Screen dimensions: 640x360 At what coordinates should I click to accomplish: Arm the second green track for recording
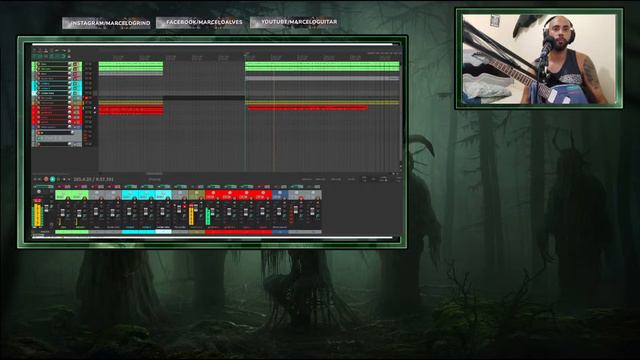tap(39, 69)
